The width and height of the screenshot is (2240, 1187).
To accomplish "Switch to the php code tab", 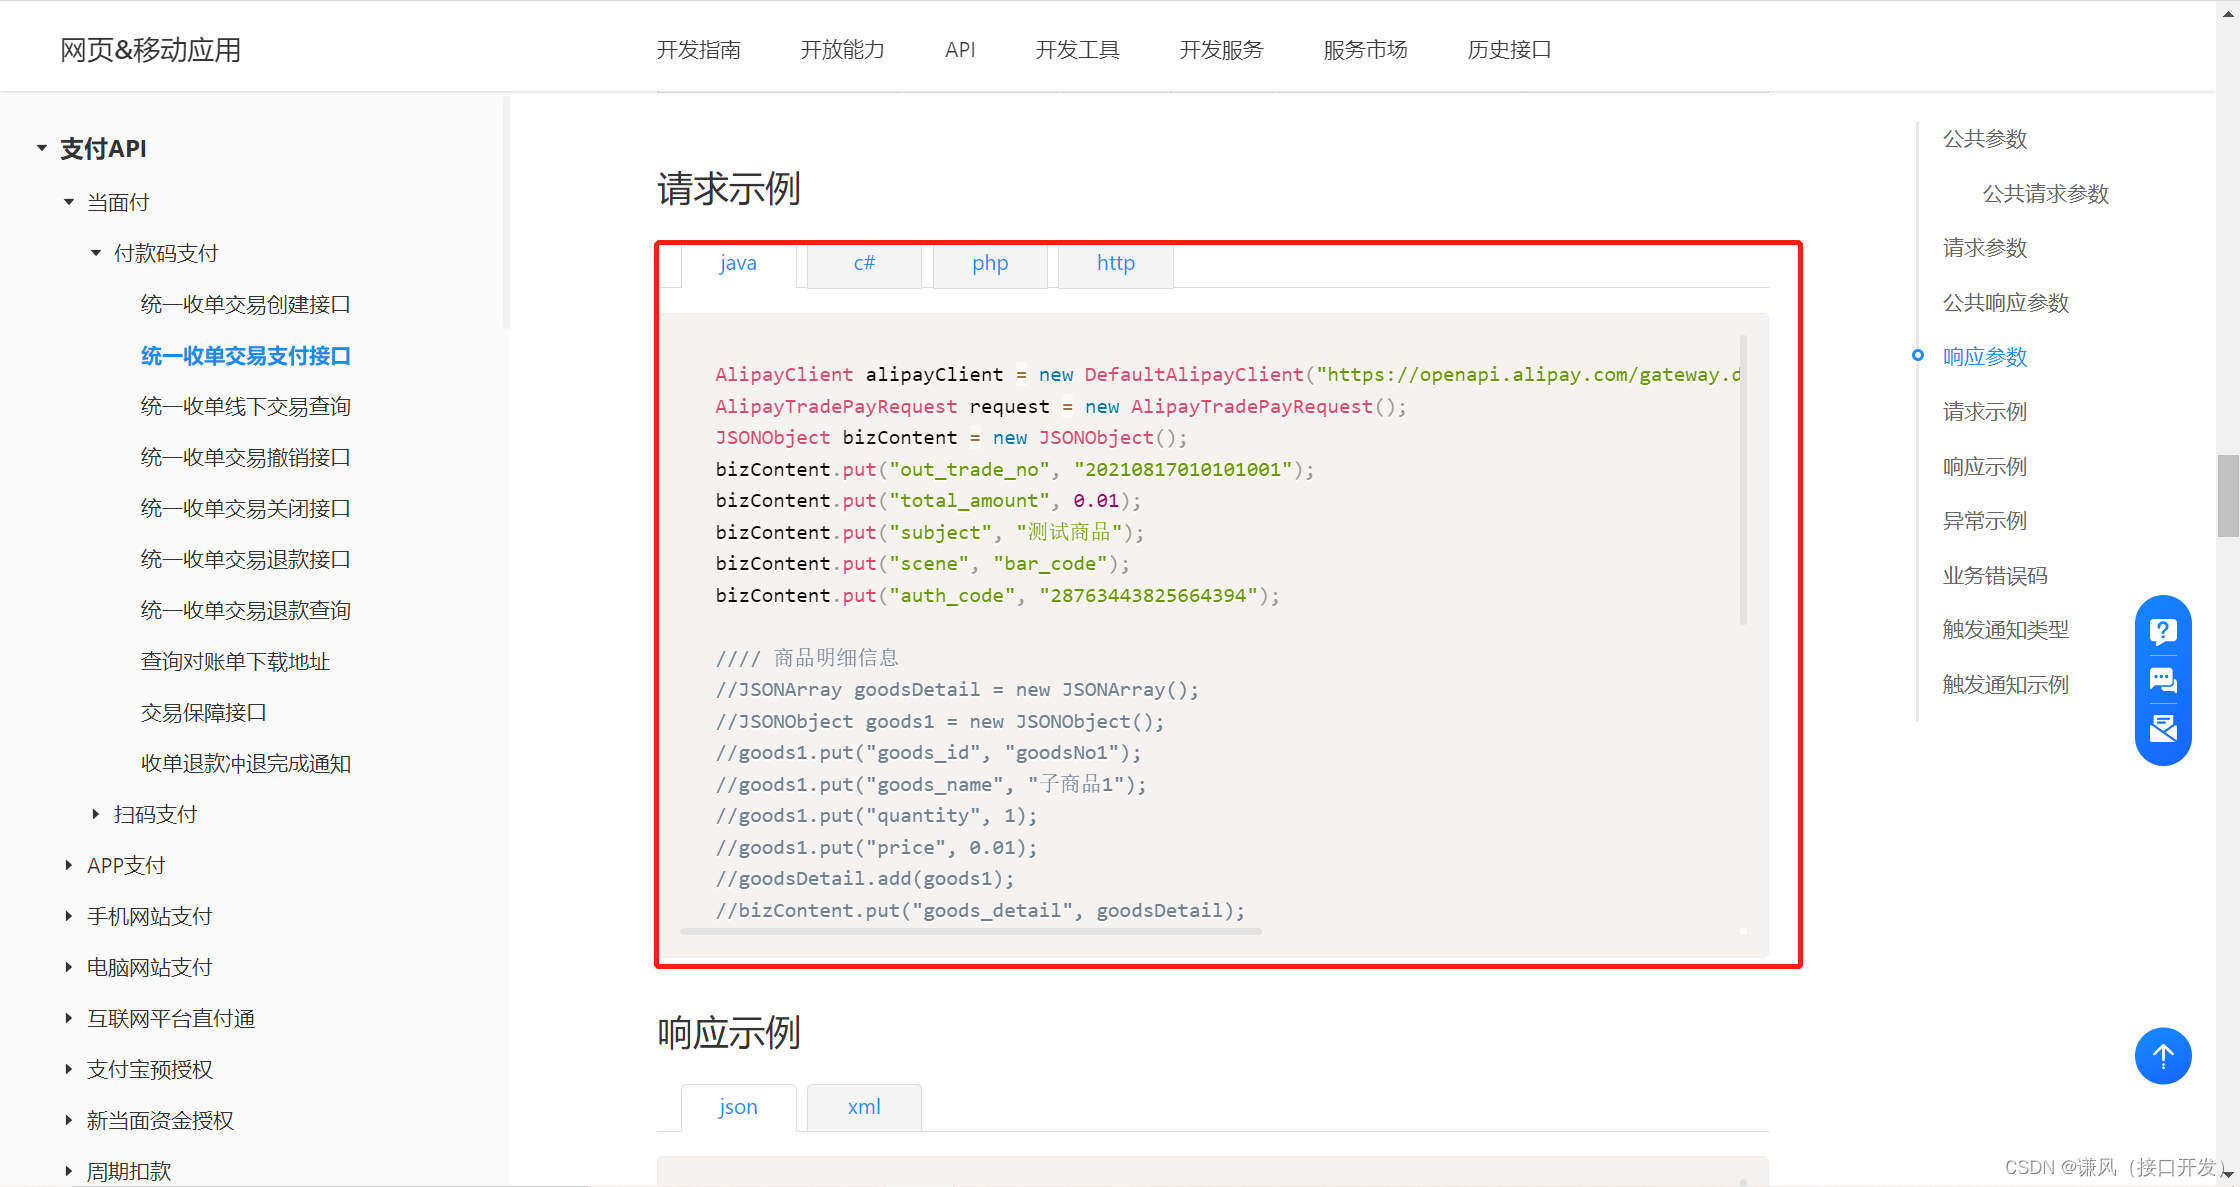I will pyautogui.click(x=990, y=264).
